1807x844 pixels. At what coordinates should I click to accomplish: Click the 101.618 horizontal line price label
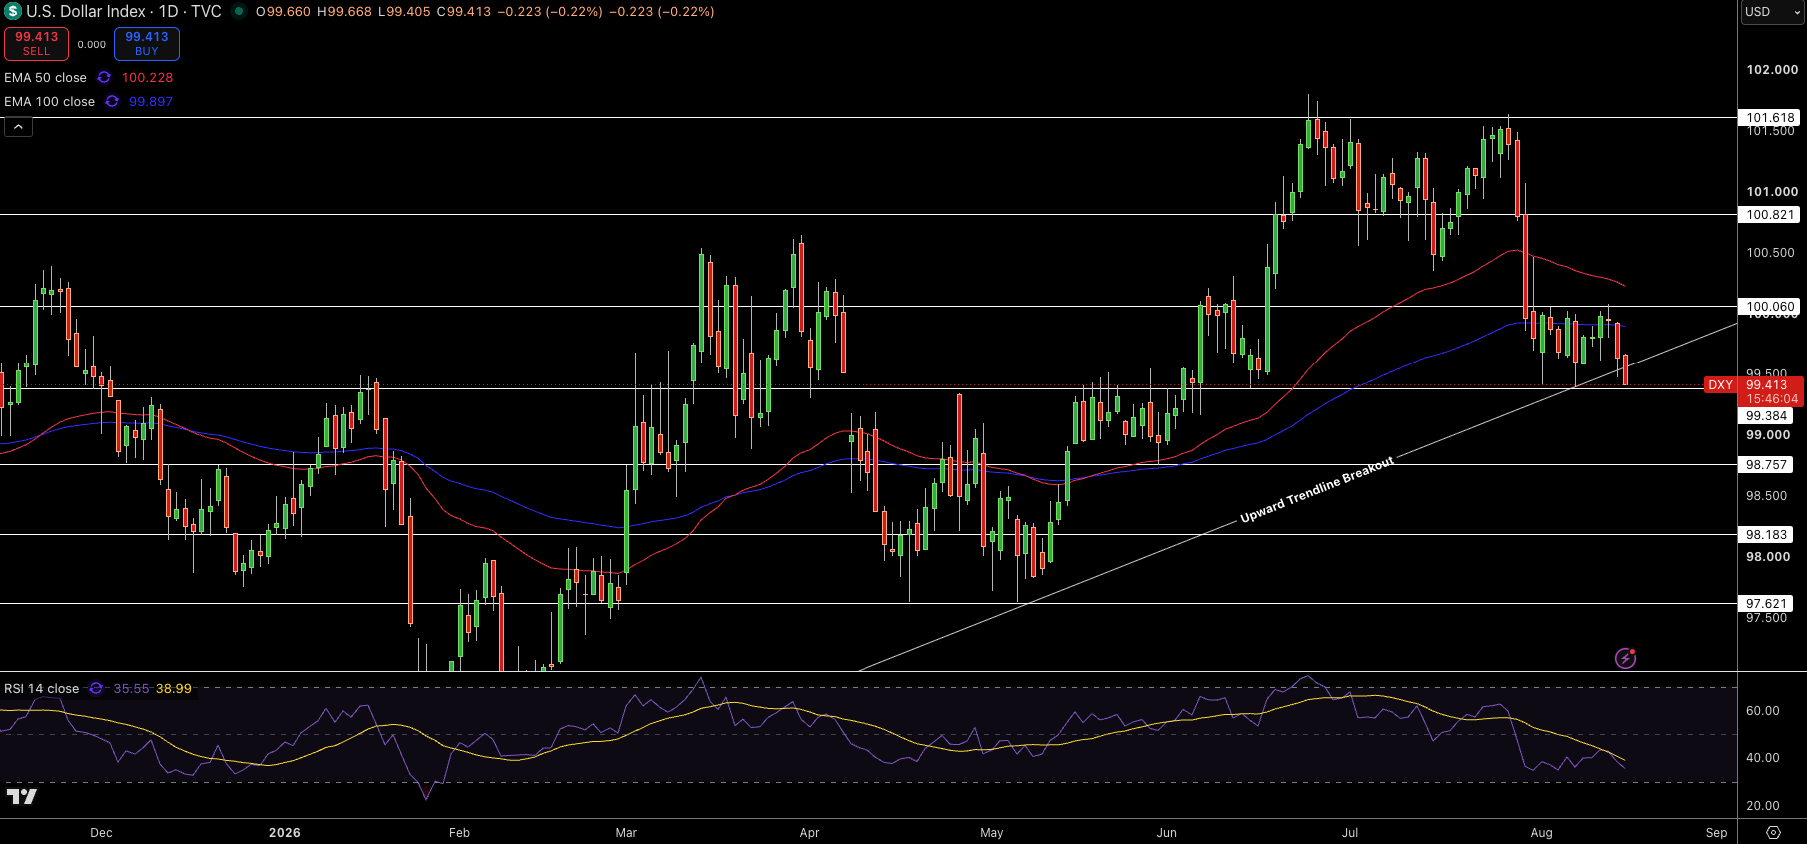coord(1770,118)
